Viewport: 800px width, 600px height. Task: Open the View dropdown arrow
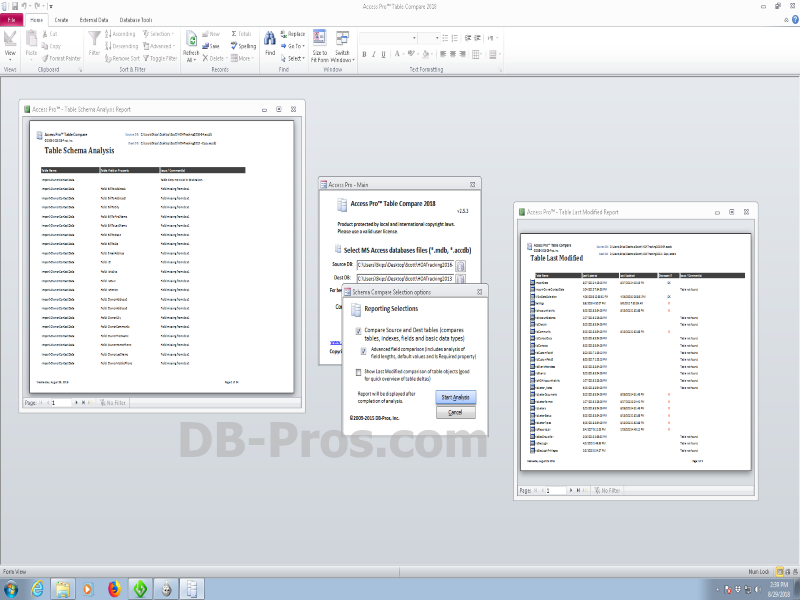(10, 60)
